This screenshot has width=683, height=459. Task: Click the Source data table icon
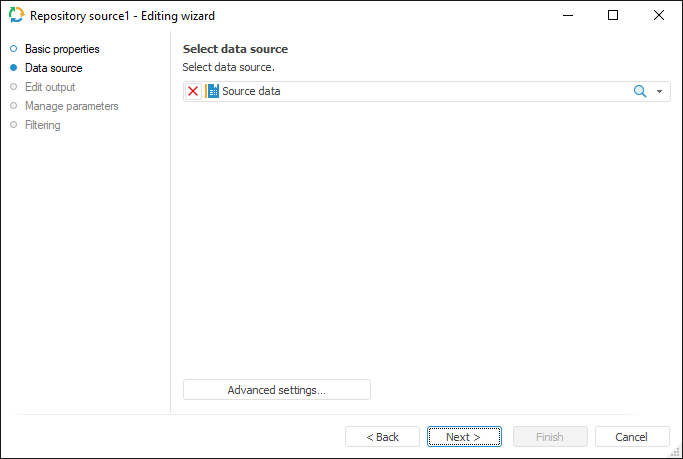tap(213, 91)
